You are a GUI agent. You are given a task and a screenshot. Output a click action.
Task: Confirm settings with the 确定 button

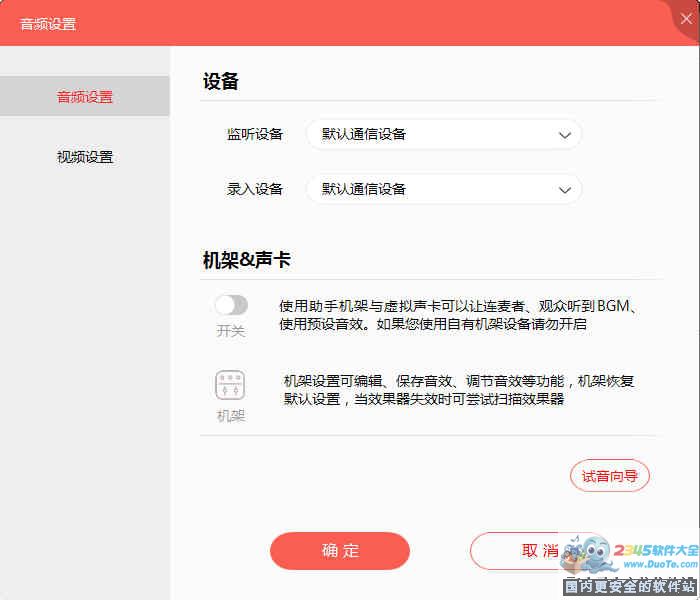pyautogui.click(x=340, y=551)
